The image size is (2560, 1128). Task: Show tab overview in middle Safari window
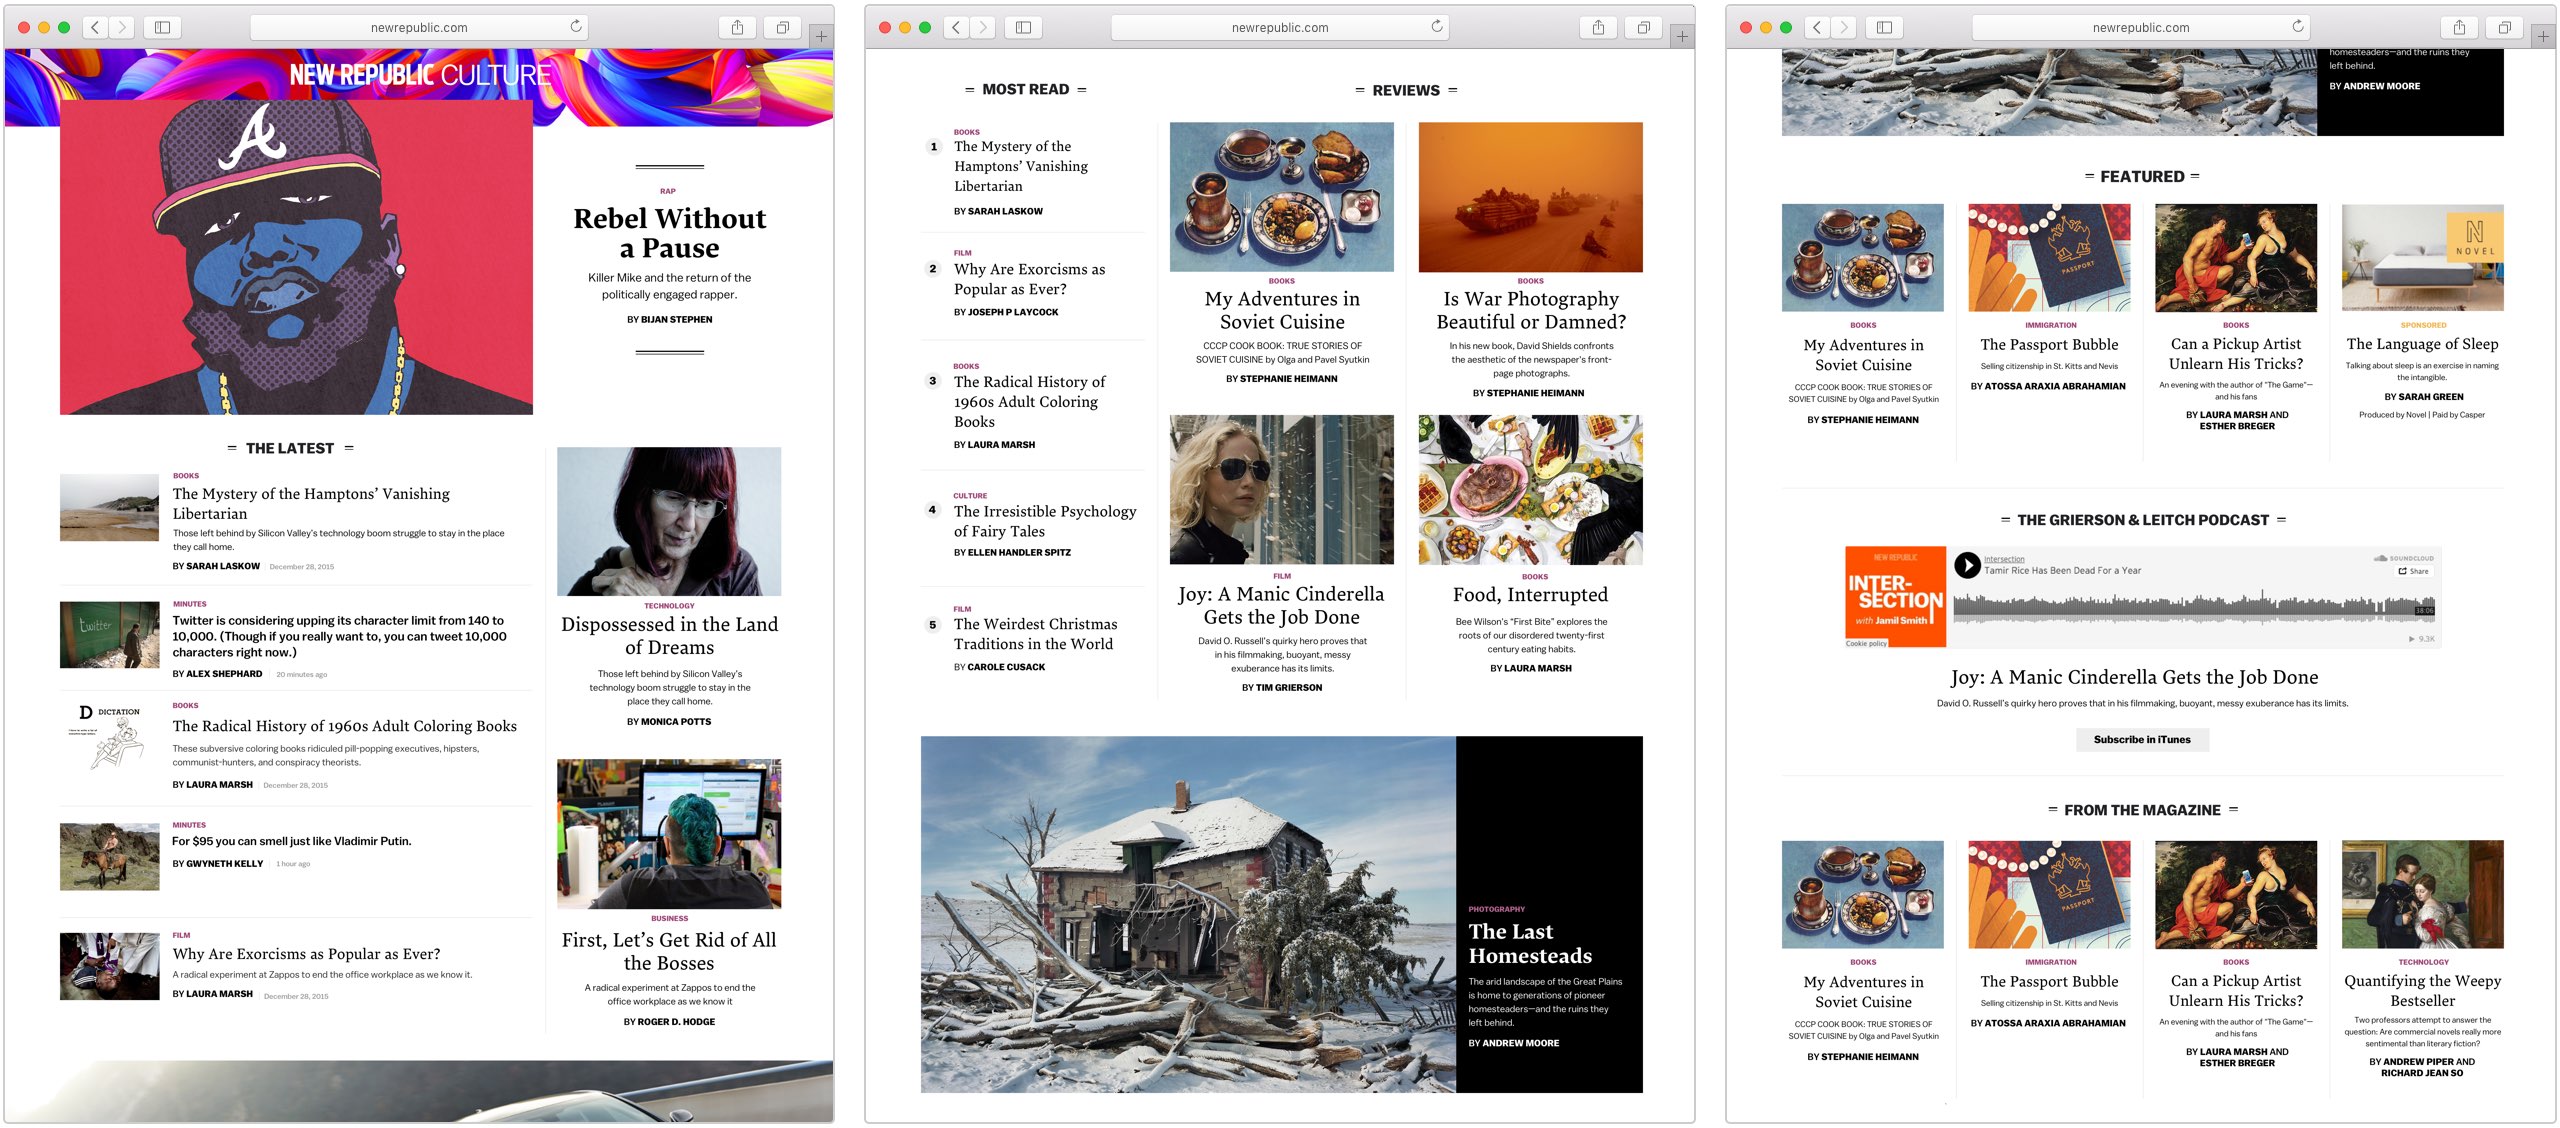pyautogui.click(x=1643, y=27)
